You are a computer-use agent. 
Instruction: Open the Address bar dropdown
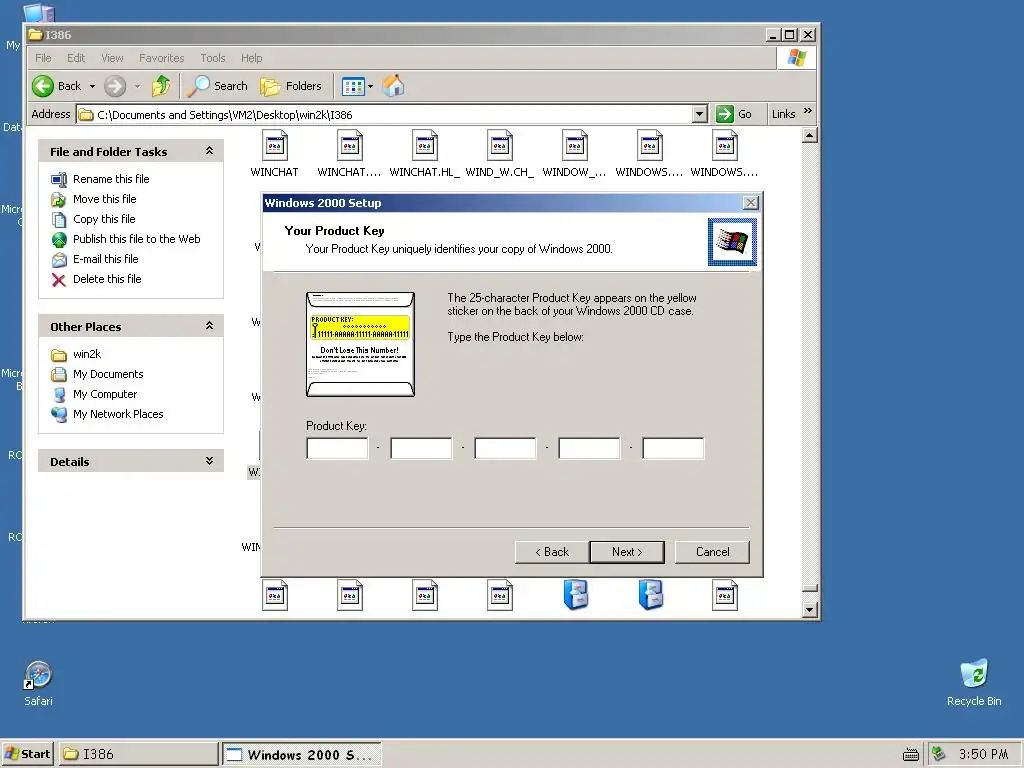(699, 114)
